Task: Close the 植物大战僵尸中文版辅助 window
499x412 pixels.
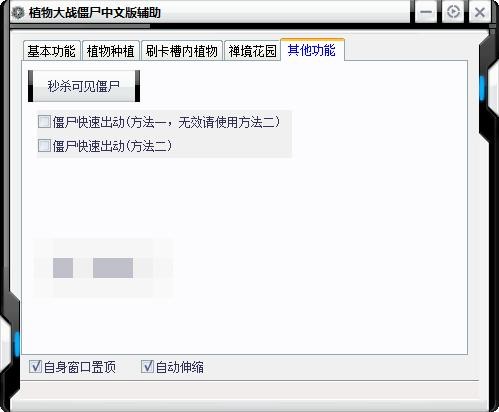Action: pyautogui.click(x=480, y=12)
